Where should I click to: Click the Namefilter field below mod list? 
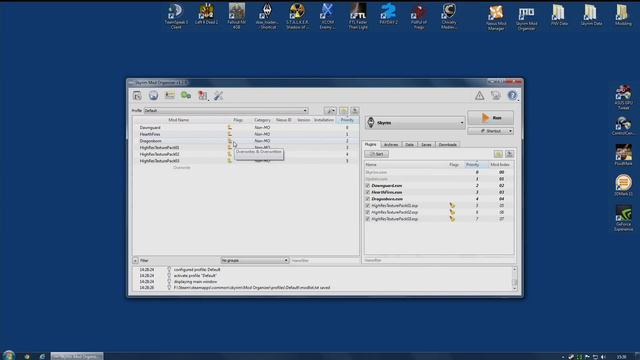324,260
